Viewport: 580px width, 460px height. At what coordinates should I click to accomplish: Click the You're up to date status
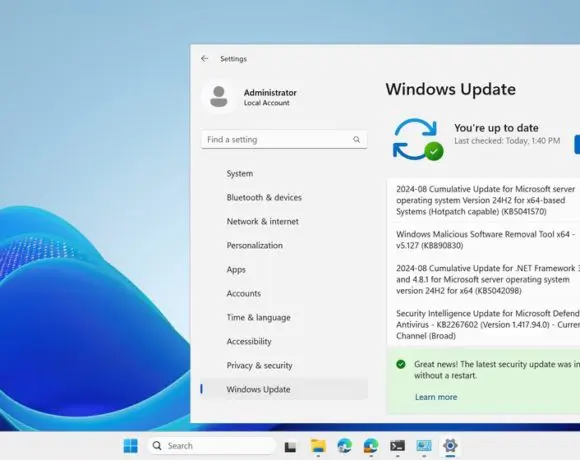(x=496, y=128)
